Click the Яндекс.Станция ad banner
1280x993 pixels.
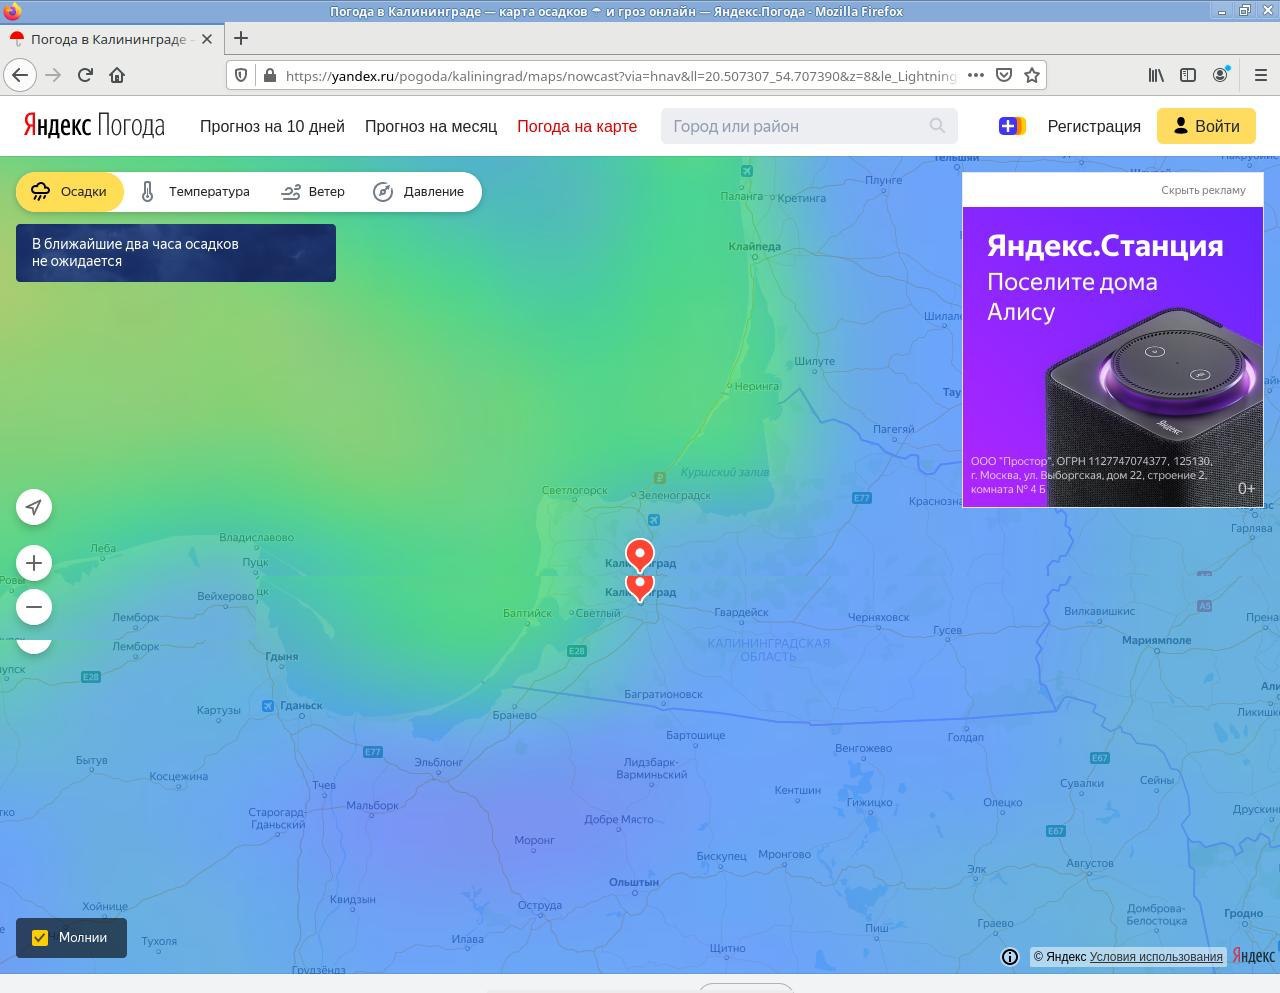tap(1113, 357)
